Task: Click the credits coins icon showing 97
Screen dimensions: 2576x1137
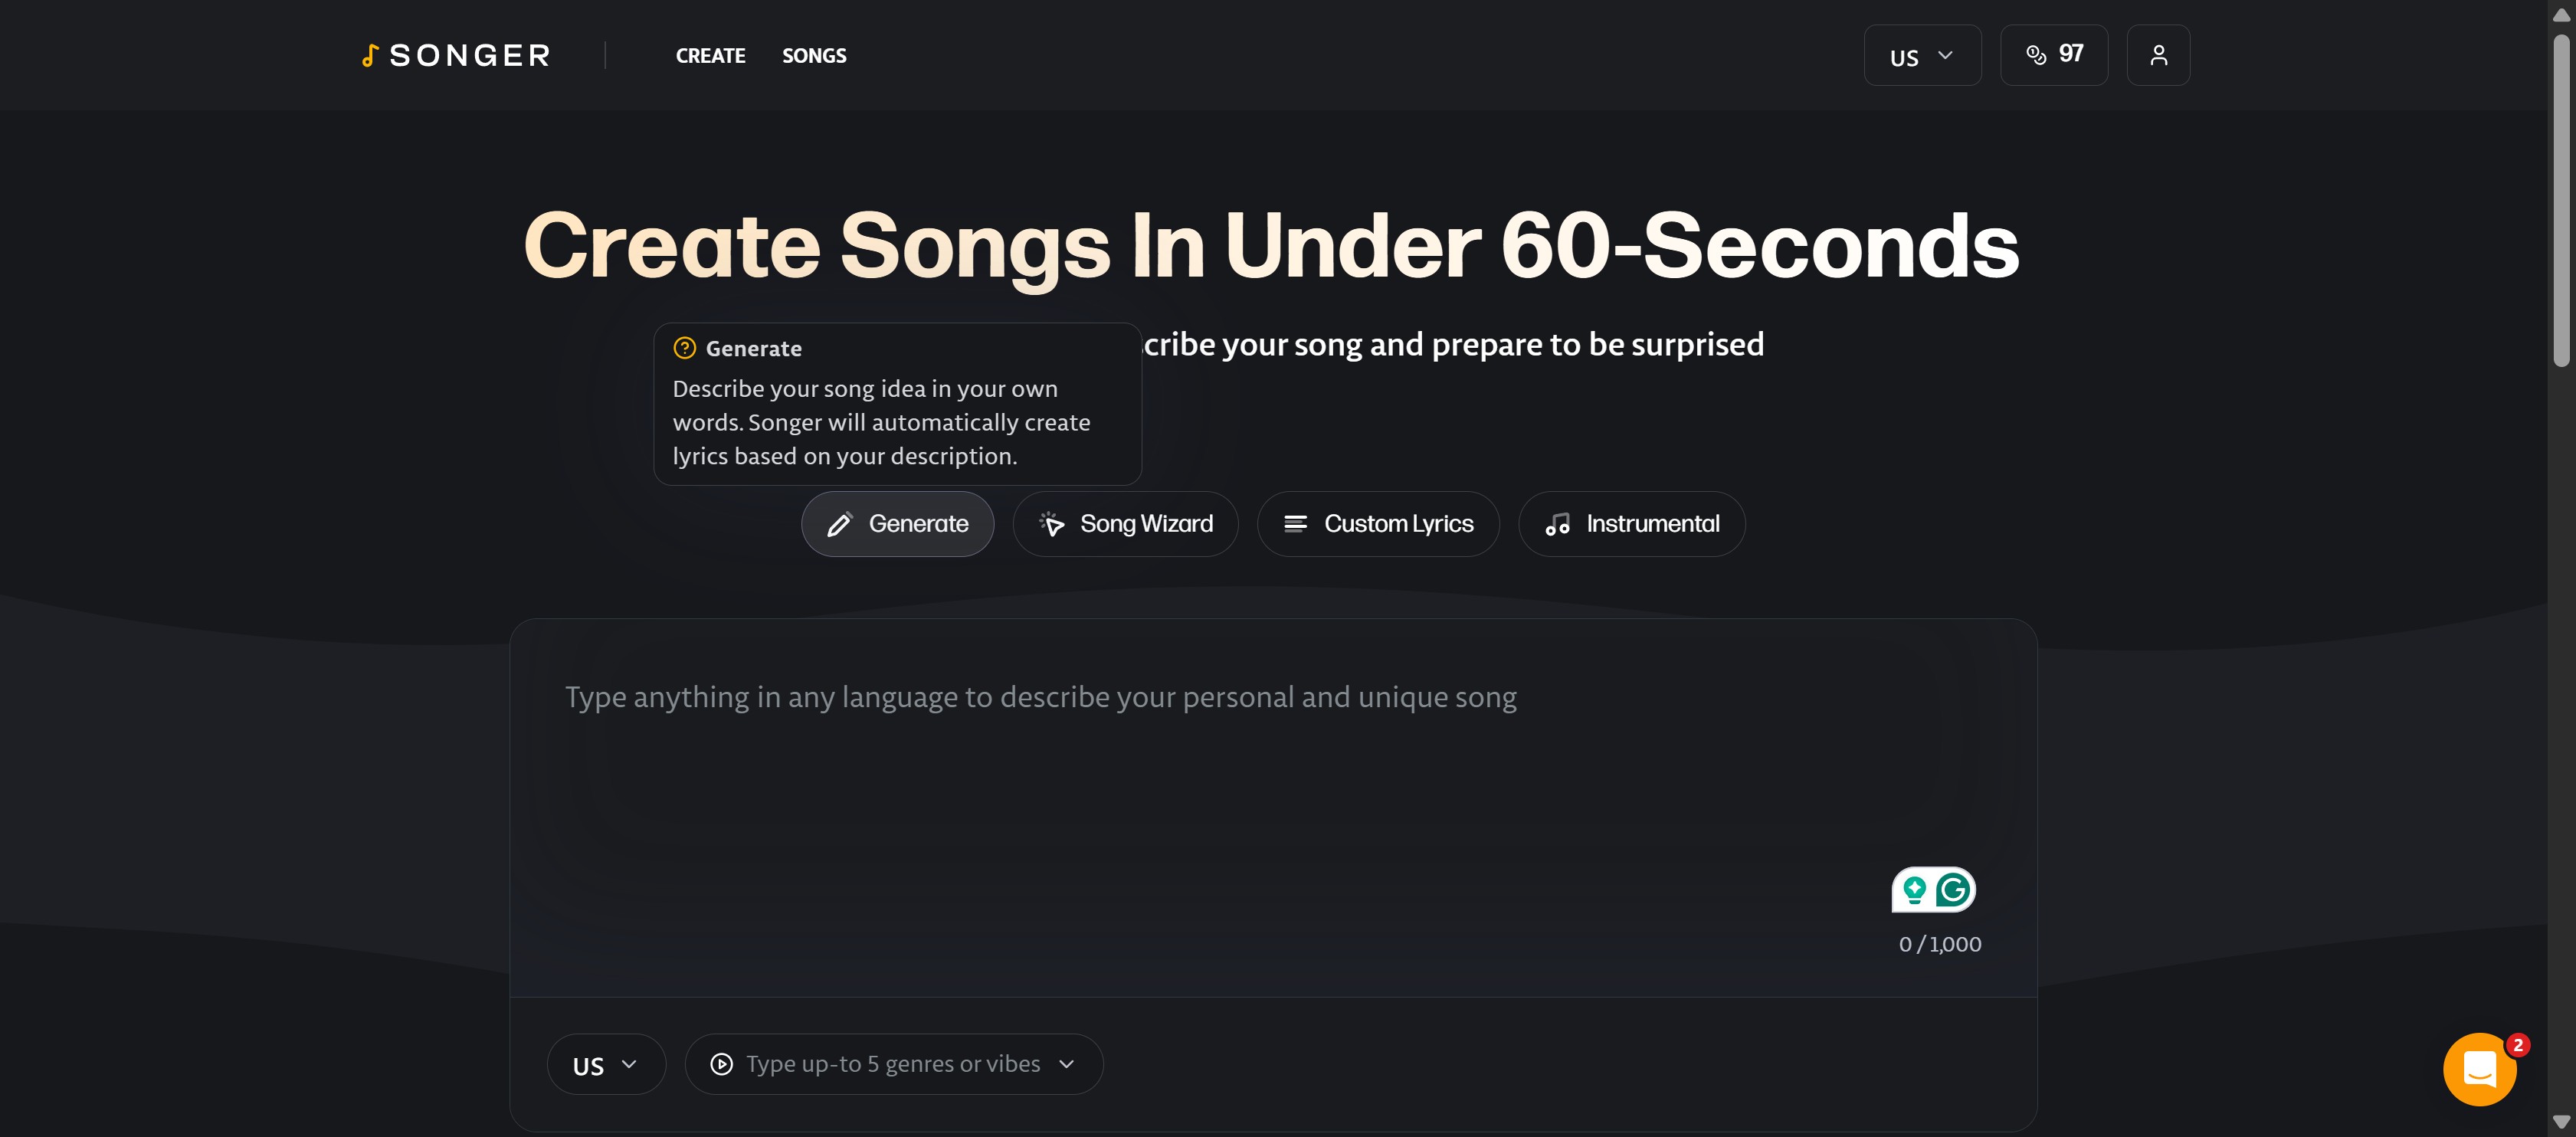Action: 2035,55
